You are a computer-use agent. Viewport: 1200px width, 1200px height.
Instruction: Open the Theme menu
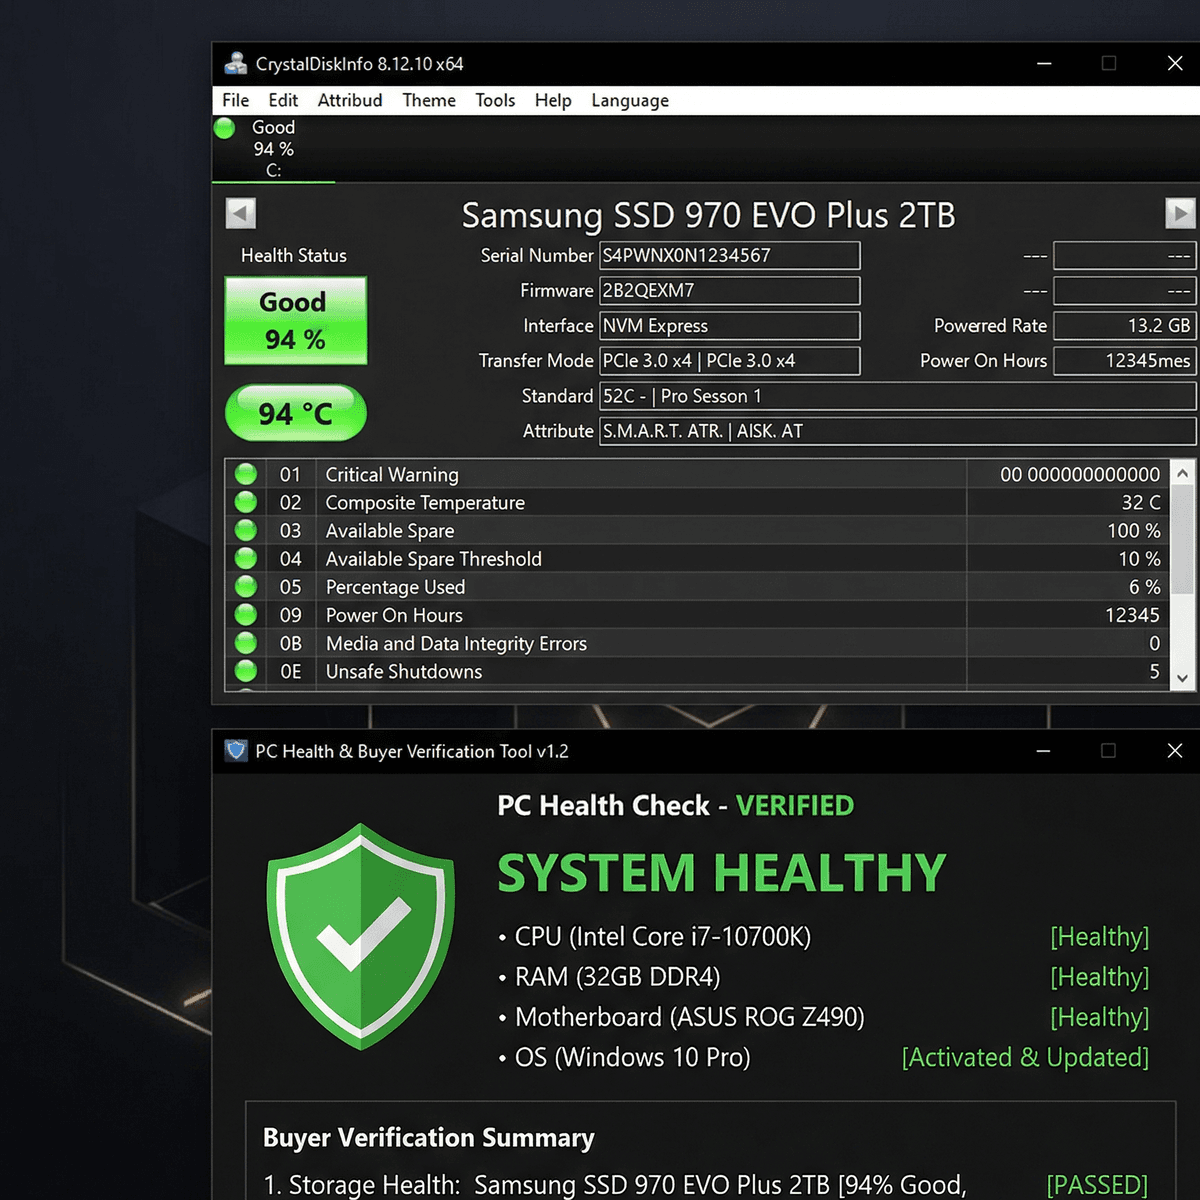point(429,100)
